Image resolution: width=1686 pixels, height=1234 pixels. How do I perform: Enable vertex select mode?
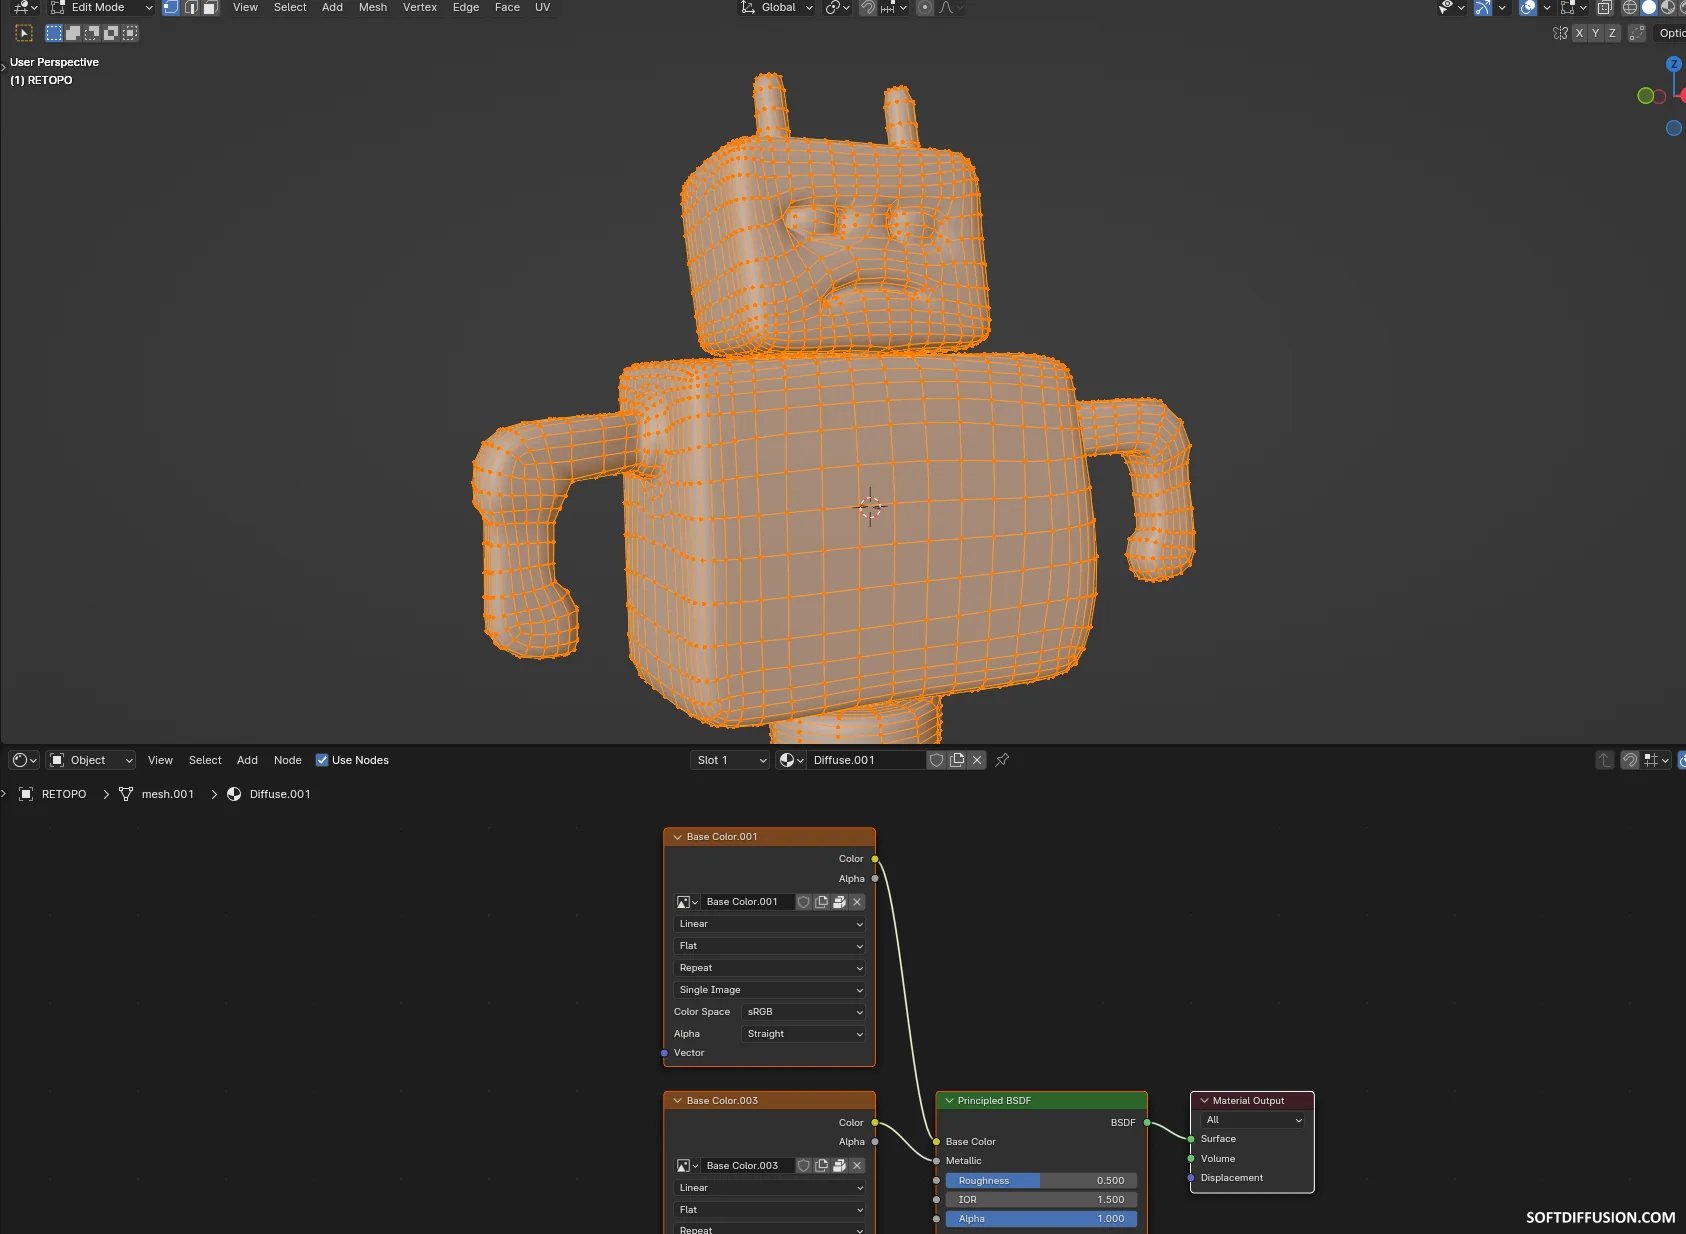point(171,7)
